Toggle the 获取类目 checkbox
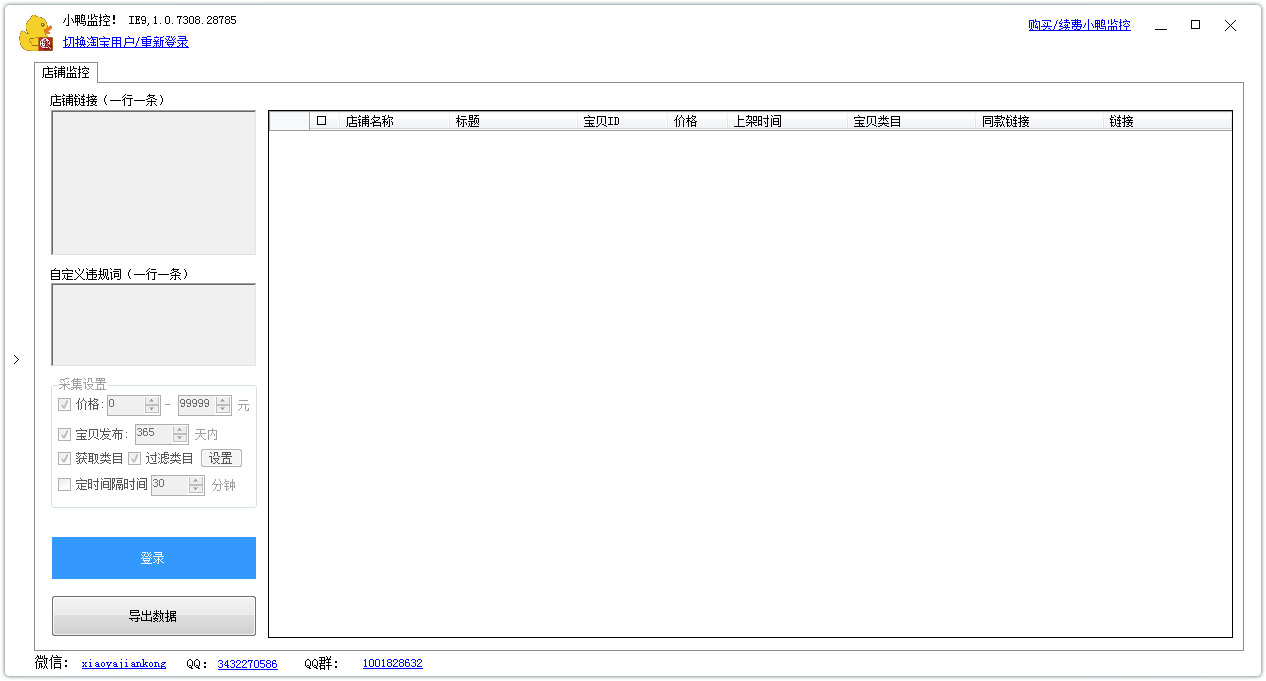This screenshot has height=681, width=1266. pyautogui.click(x=65, y=458)
